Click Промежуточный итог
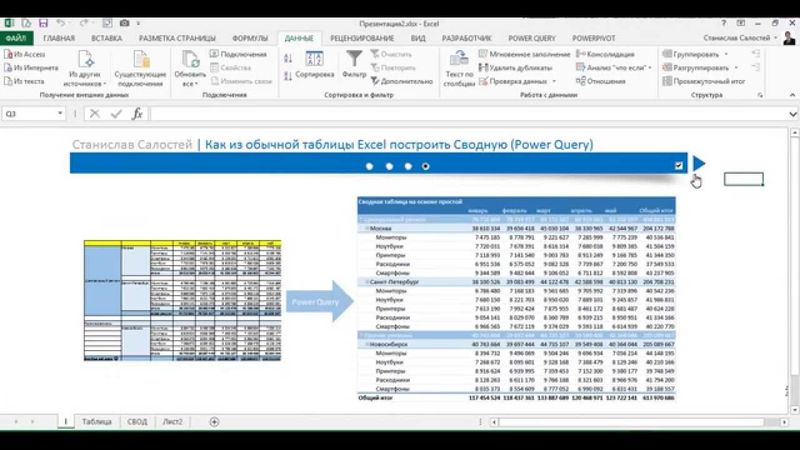The width and height of the screenshot is (800, 450). [704, 81]
